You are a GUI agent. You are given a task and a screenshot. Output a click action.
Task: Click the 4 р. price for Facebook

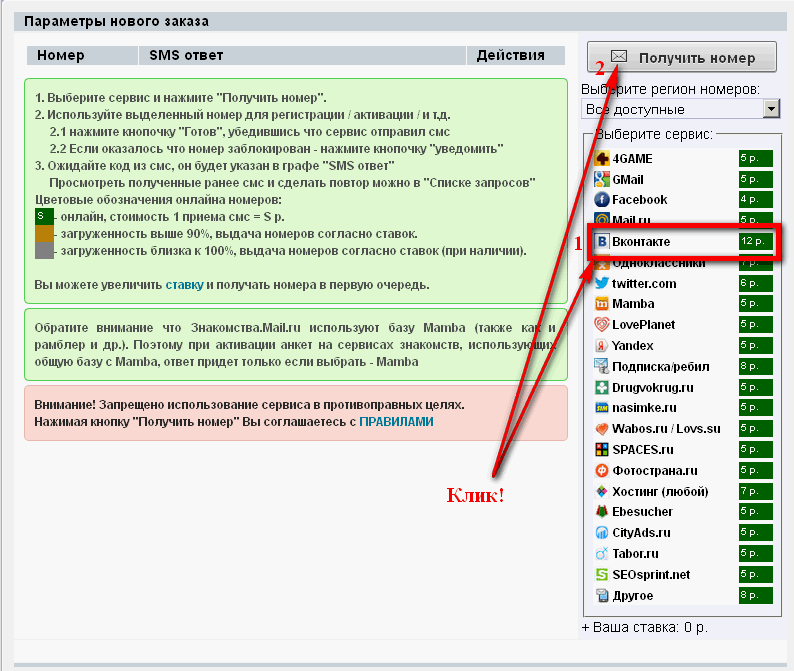(756, 200)
